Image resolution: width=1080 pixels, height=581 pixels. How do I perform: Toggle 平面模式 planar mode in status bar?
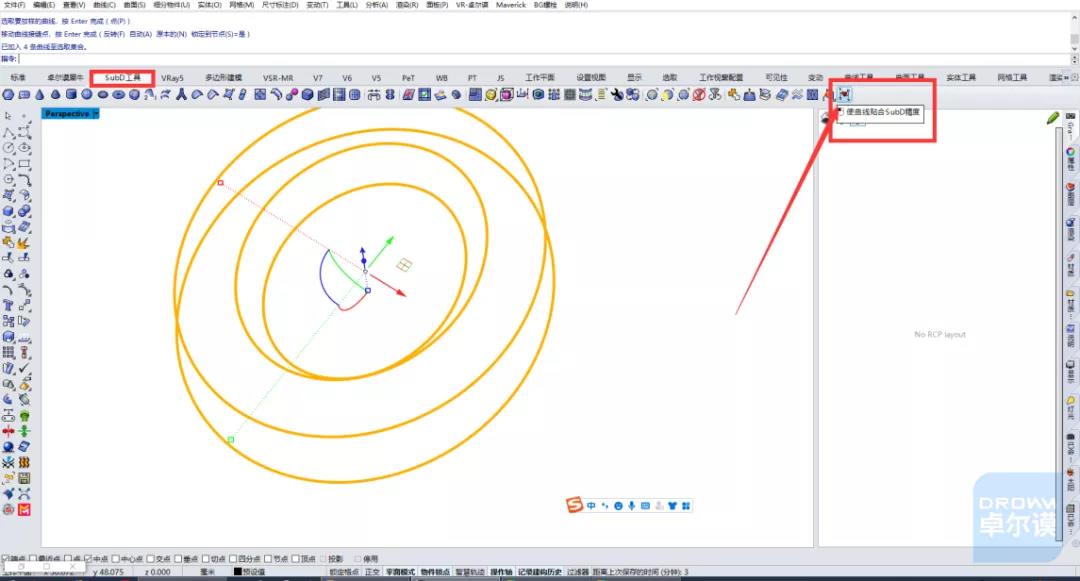tap(400, 572)
